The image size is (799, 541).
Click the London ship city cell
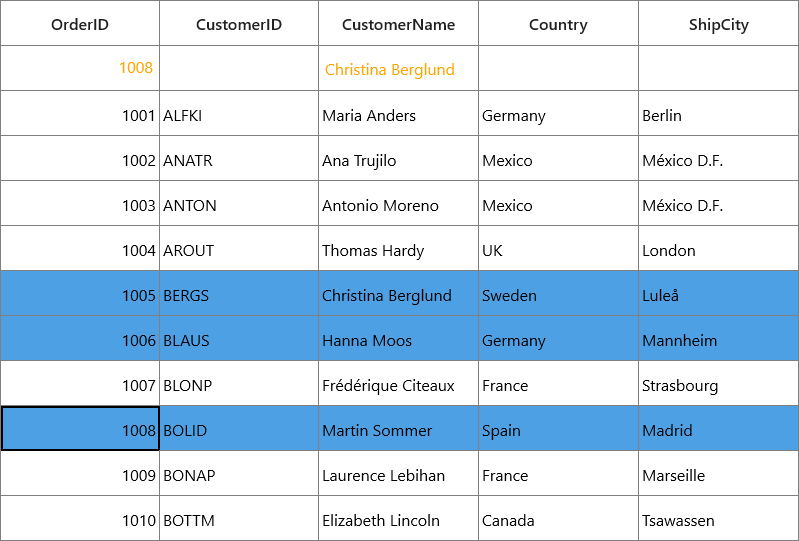(718, 248)
